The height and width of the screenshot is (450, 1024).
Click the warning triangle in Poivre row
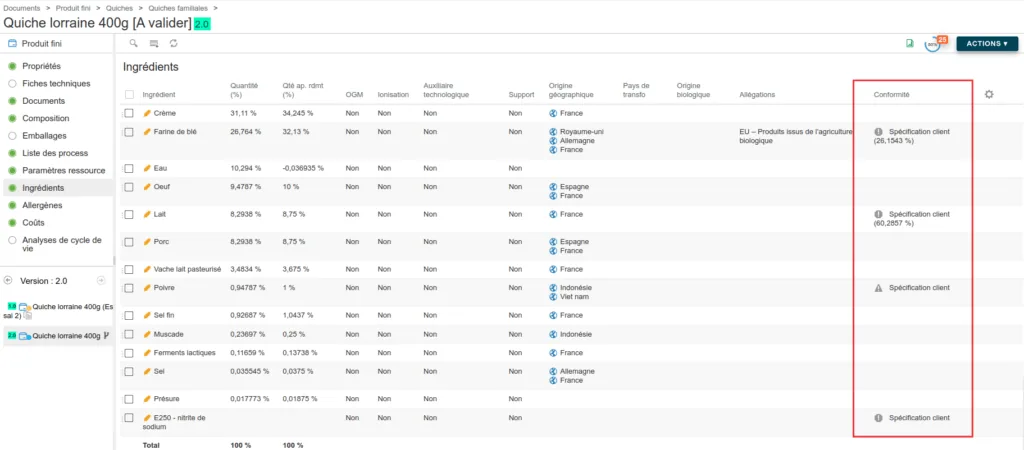pos(878,288)
